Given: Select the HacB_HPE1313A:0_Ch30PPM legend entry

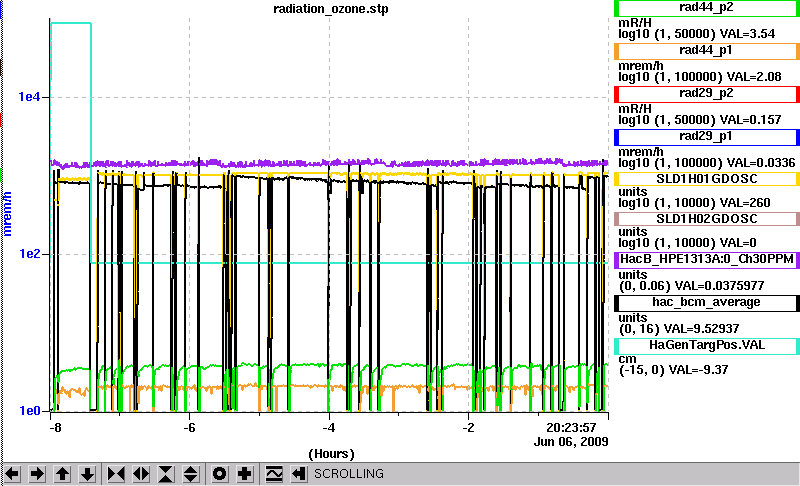Looking at the screenshot, I should coord(707,260).
